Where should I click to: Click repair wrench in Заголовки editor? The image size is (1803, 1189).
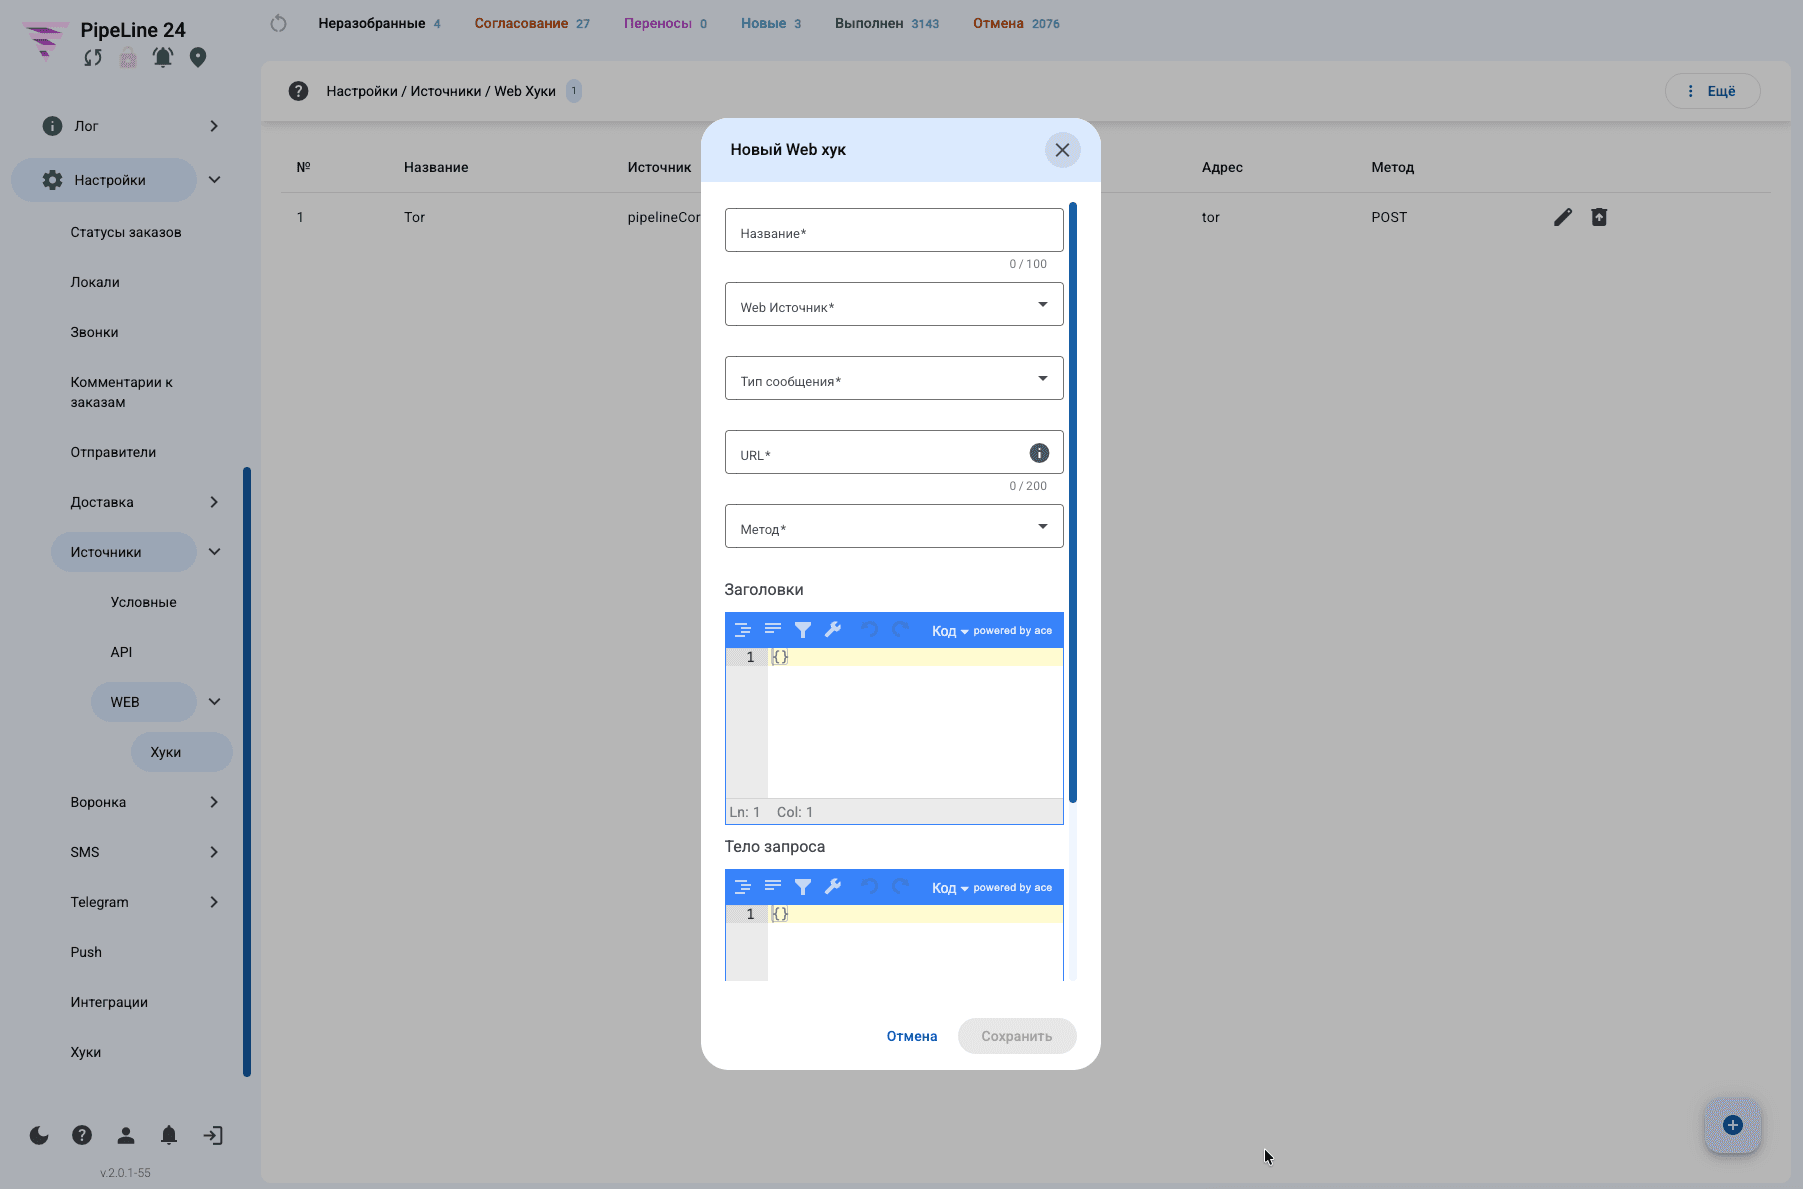(832, 630)
